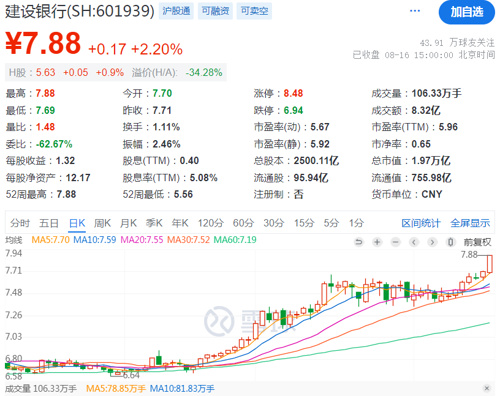Click the 可融资 tag

tap(215, 11)
